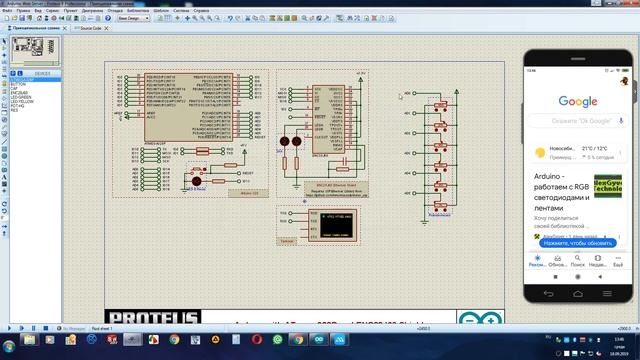Flip vertically with the Y-mirror icon
Screen dimensions: 640x360
tap(4, 233)
